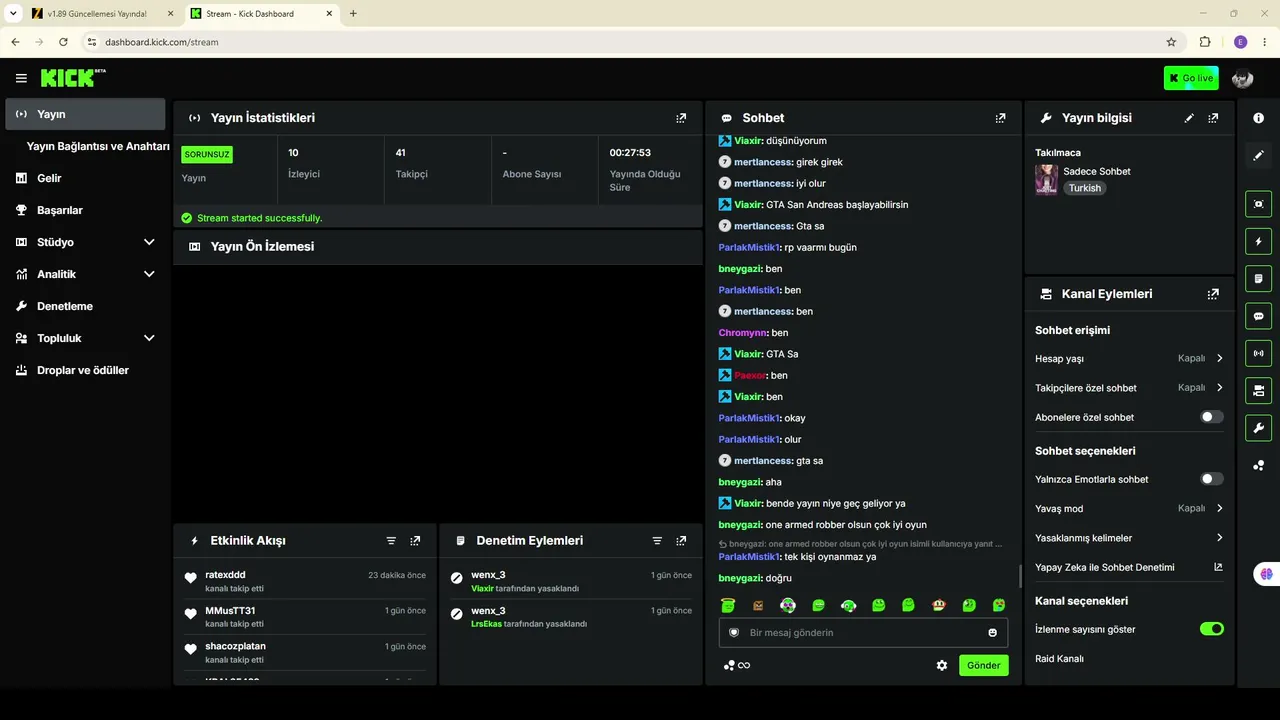Open Chrome extensions puzzle icon
This screenshot has height=720, width=1280.
[1205, 42]
